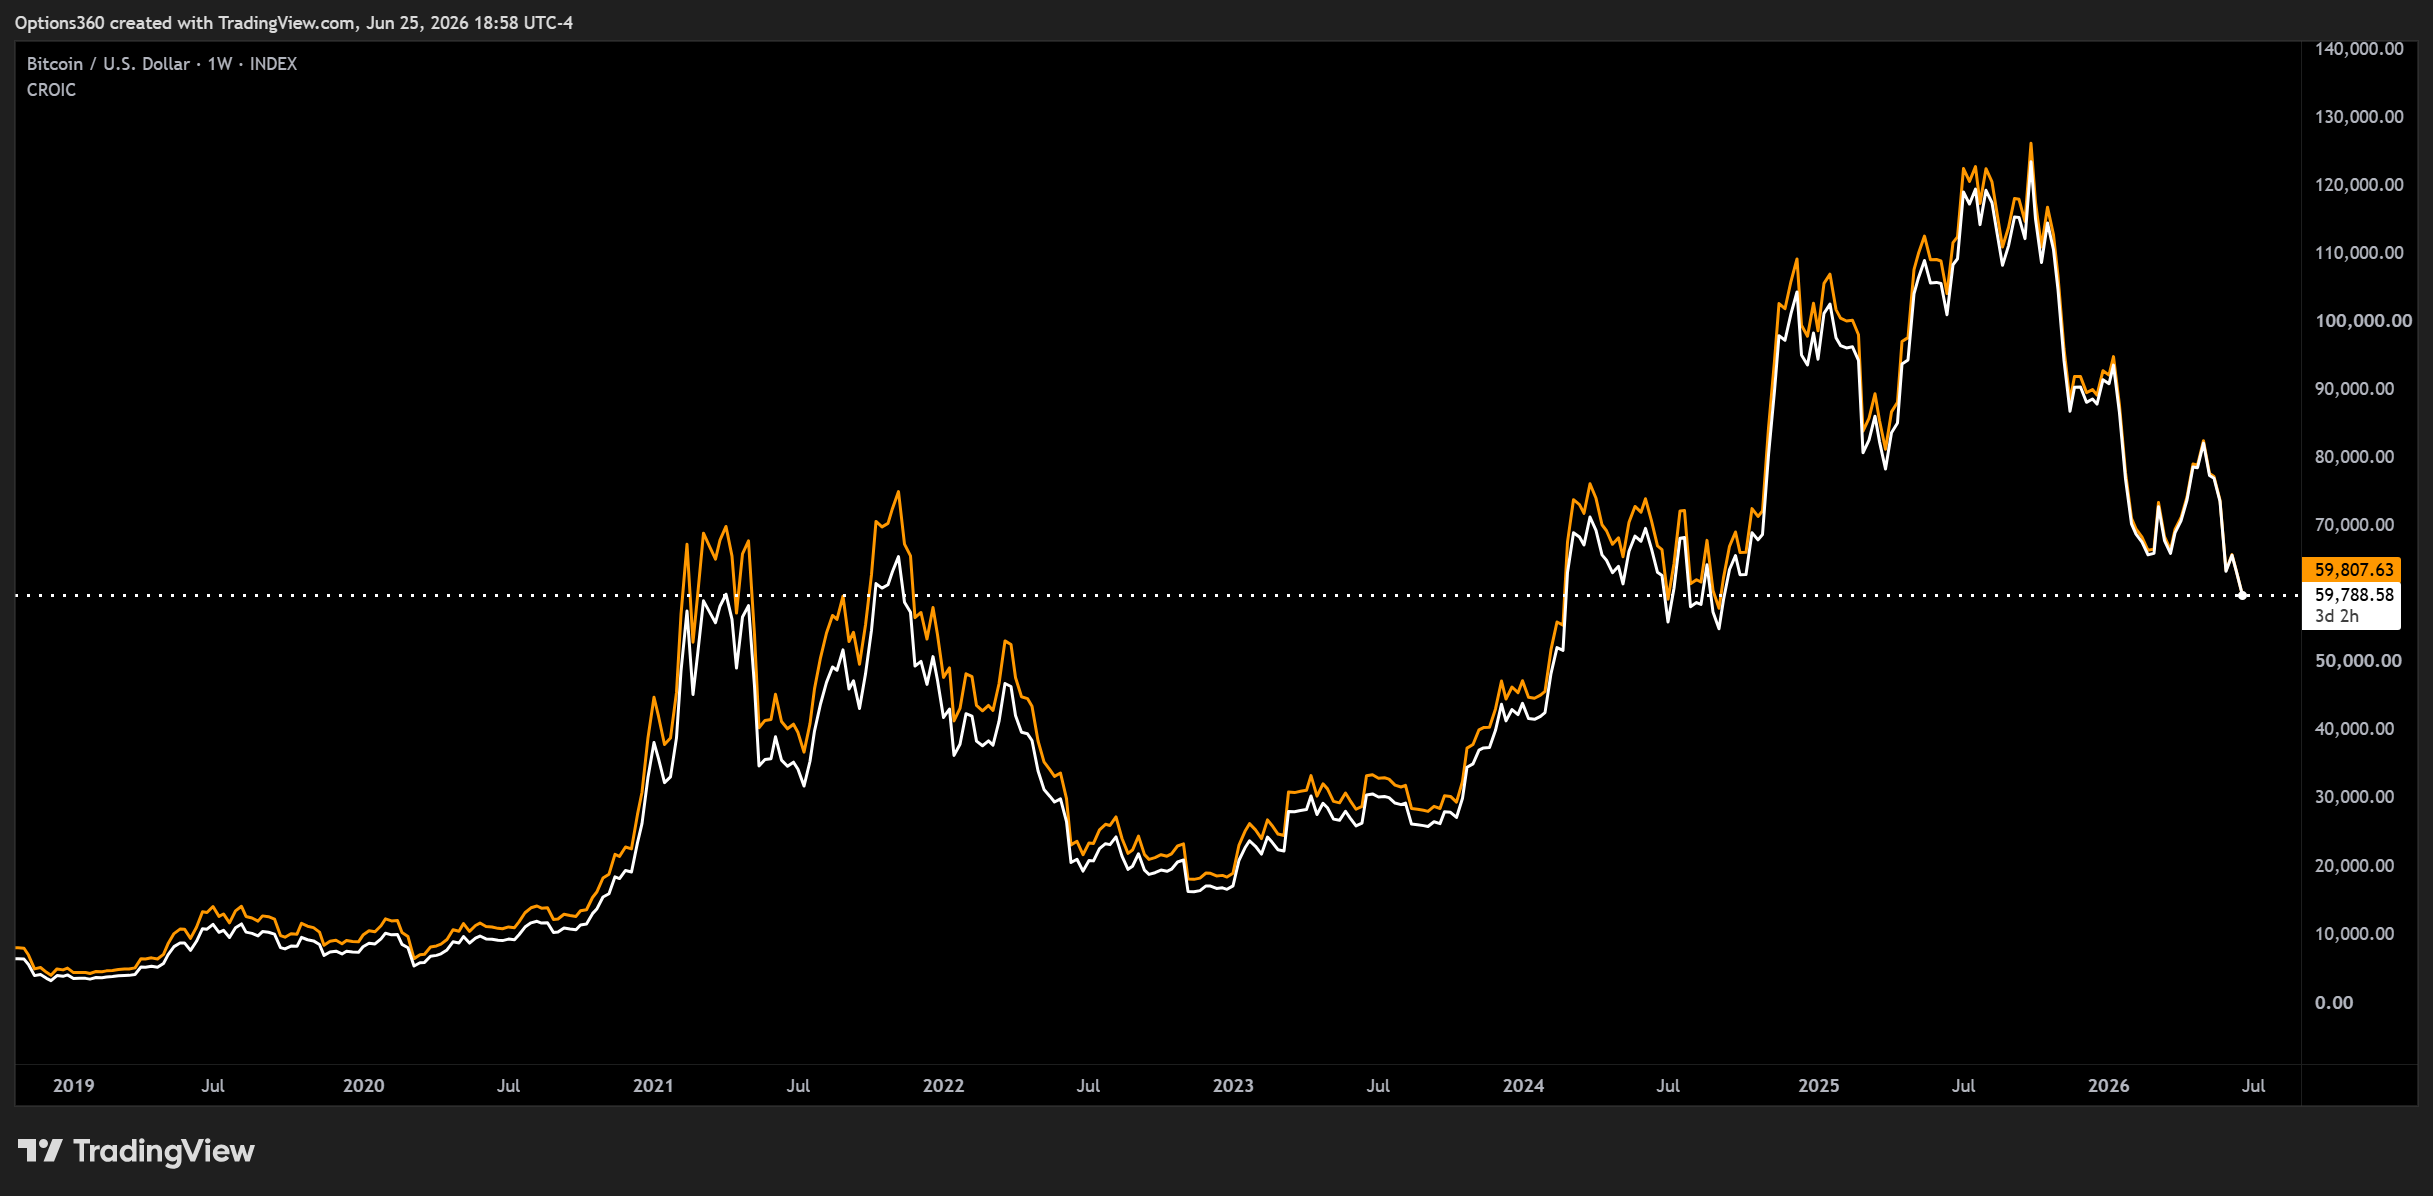
Task: Click the 120,000.00 price axis label
Action: [x=2359, y=185]
